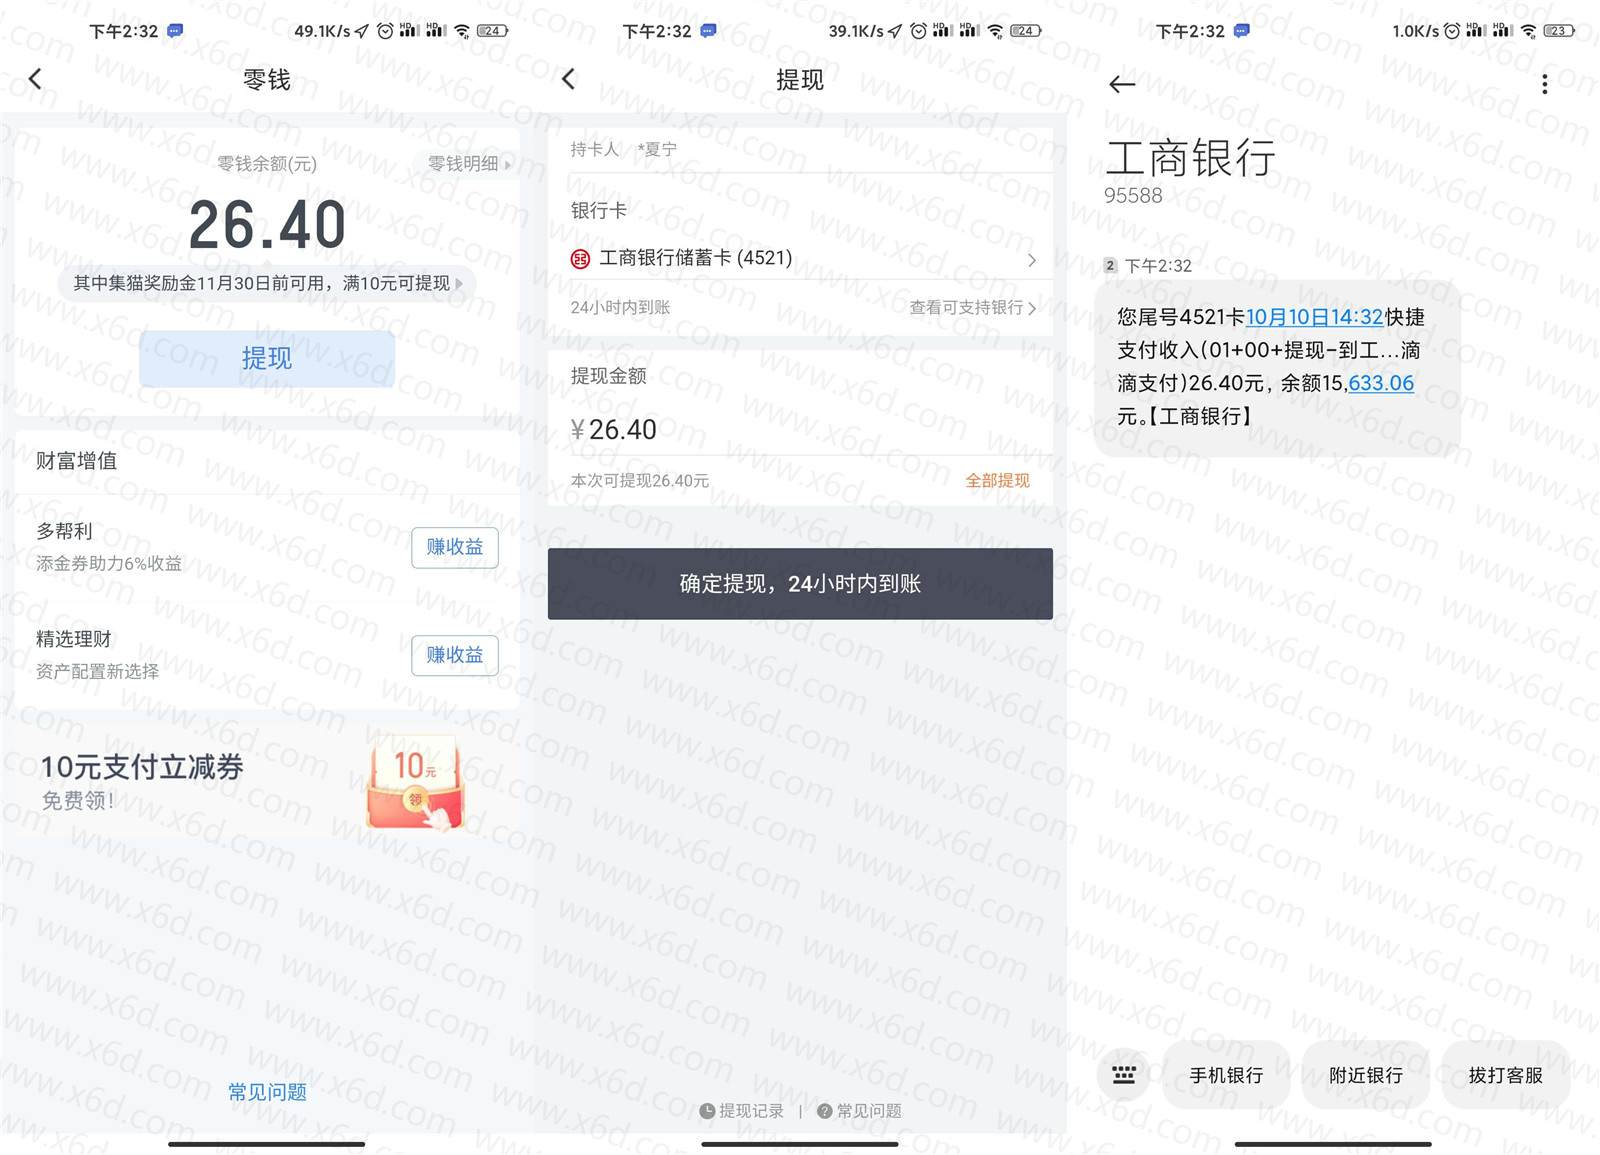Open three-dot overflow menu in SMS thread

tap(1544, 84)
